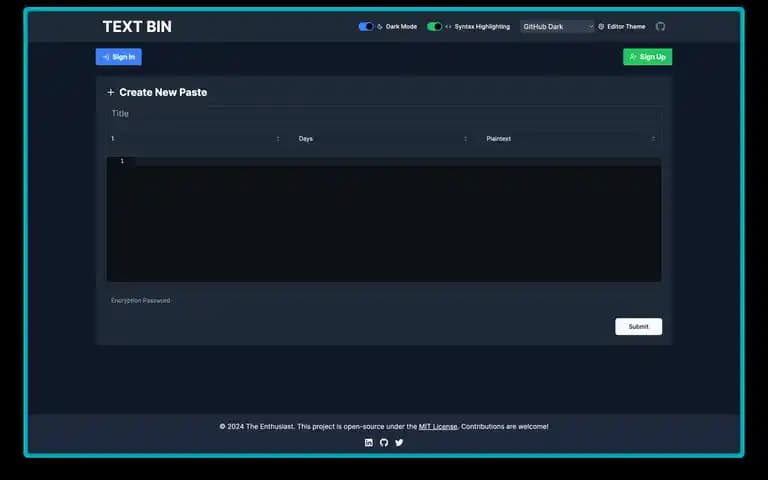Click the Sign In button
The height and width of the screenshot is (480, 768).
(119, 57)
